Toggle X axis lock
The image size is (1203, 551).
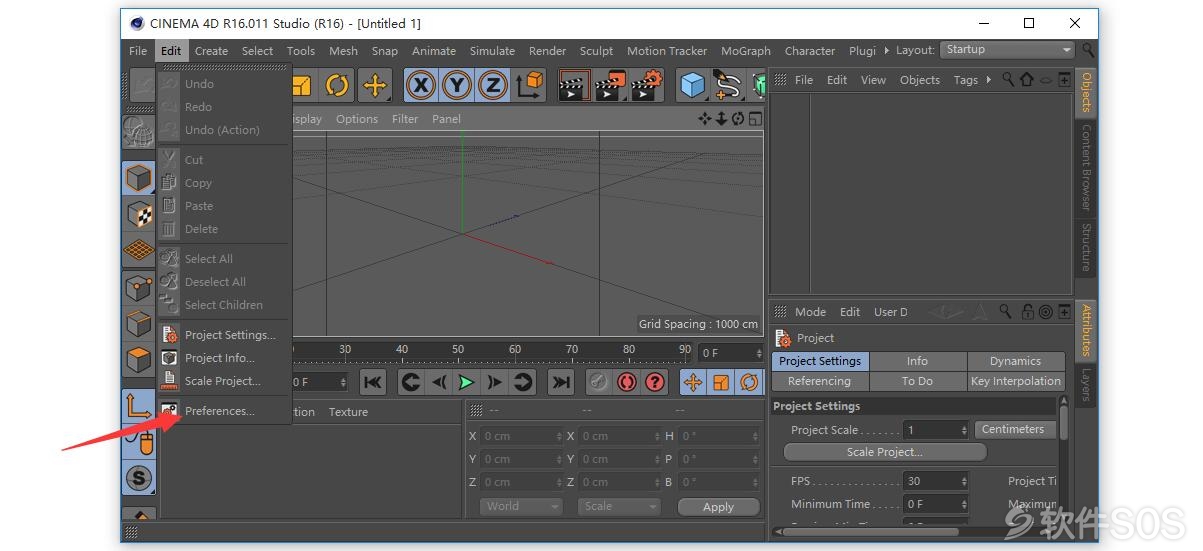pyautogui.click(x=421, y=86)
